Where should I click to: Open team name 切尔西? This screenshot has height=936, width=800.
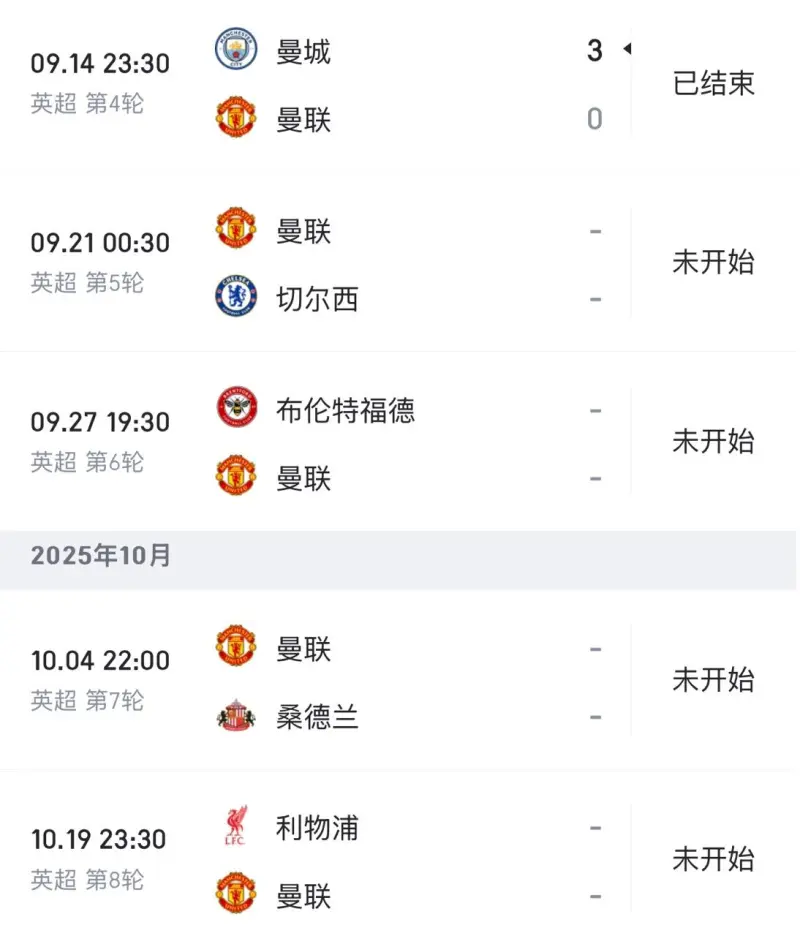[317, 299]
